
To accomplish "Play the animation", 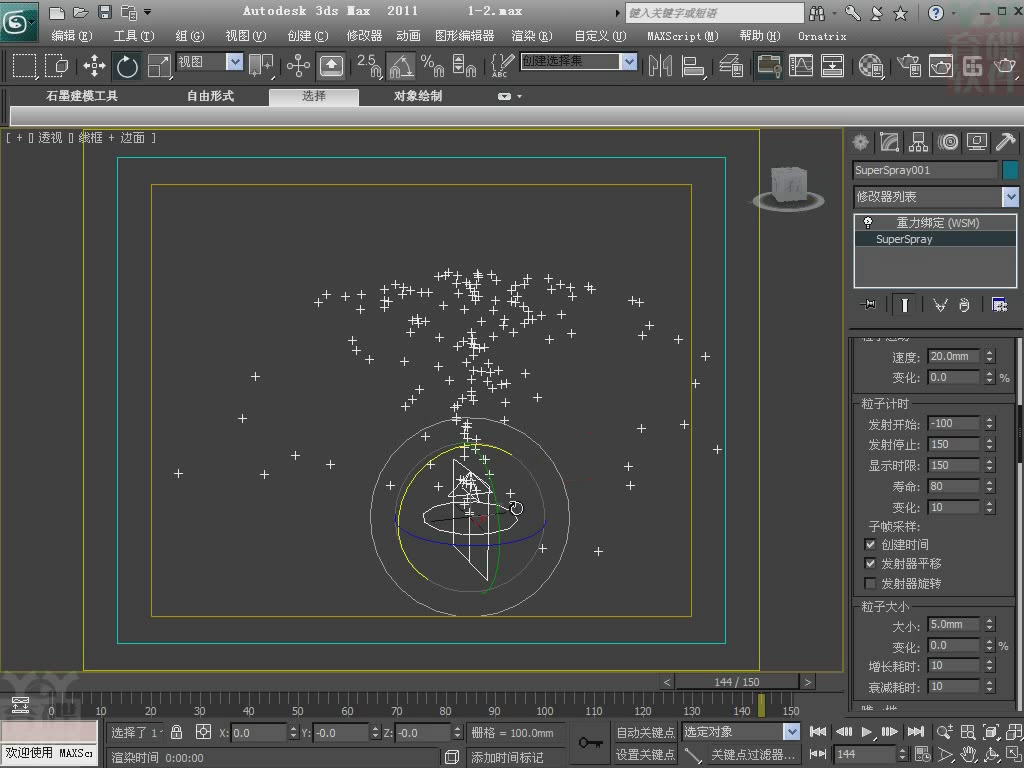I will click(867, 731).
